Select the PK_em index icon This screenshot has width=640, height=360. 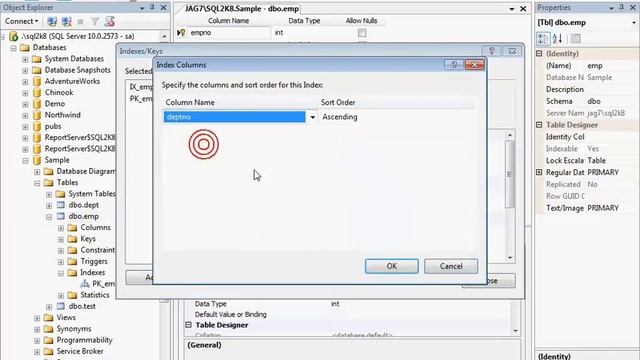[x=85, y=284]
